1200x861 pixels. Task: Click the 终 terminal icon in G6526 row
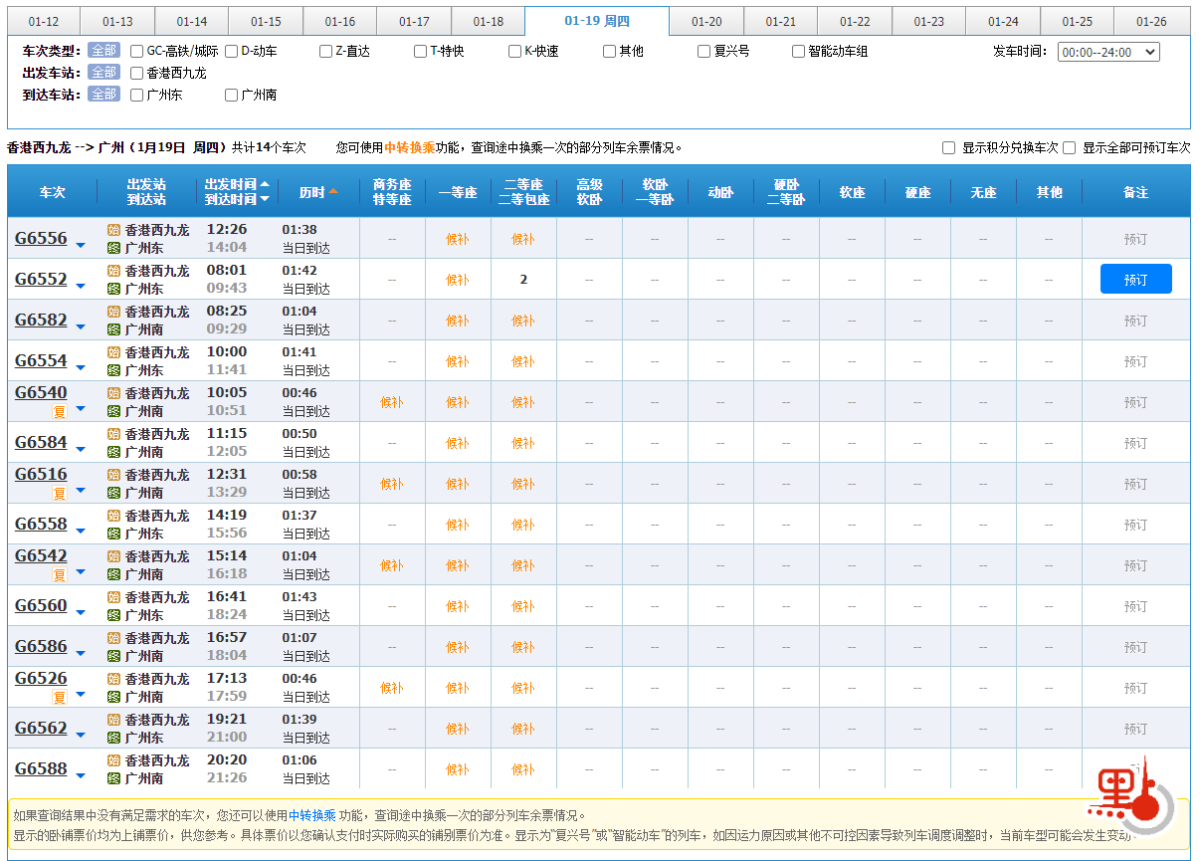114,697
